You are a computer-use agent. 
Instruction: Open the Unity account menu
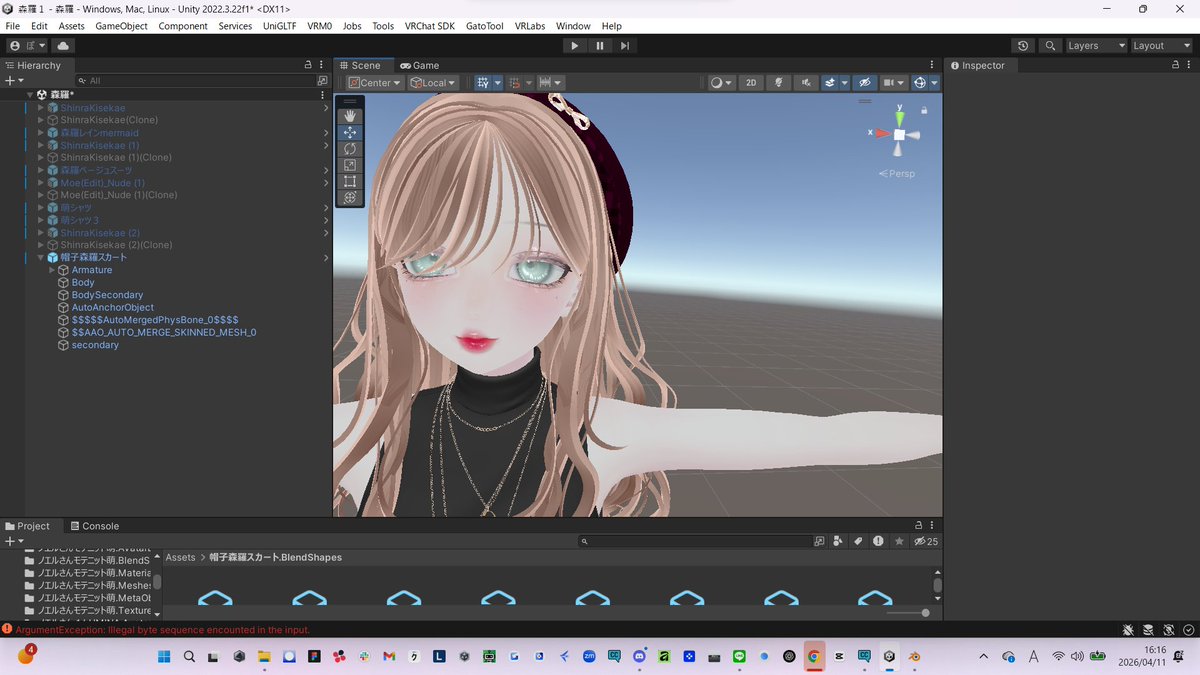pos(27,45)
